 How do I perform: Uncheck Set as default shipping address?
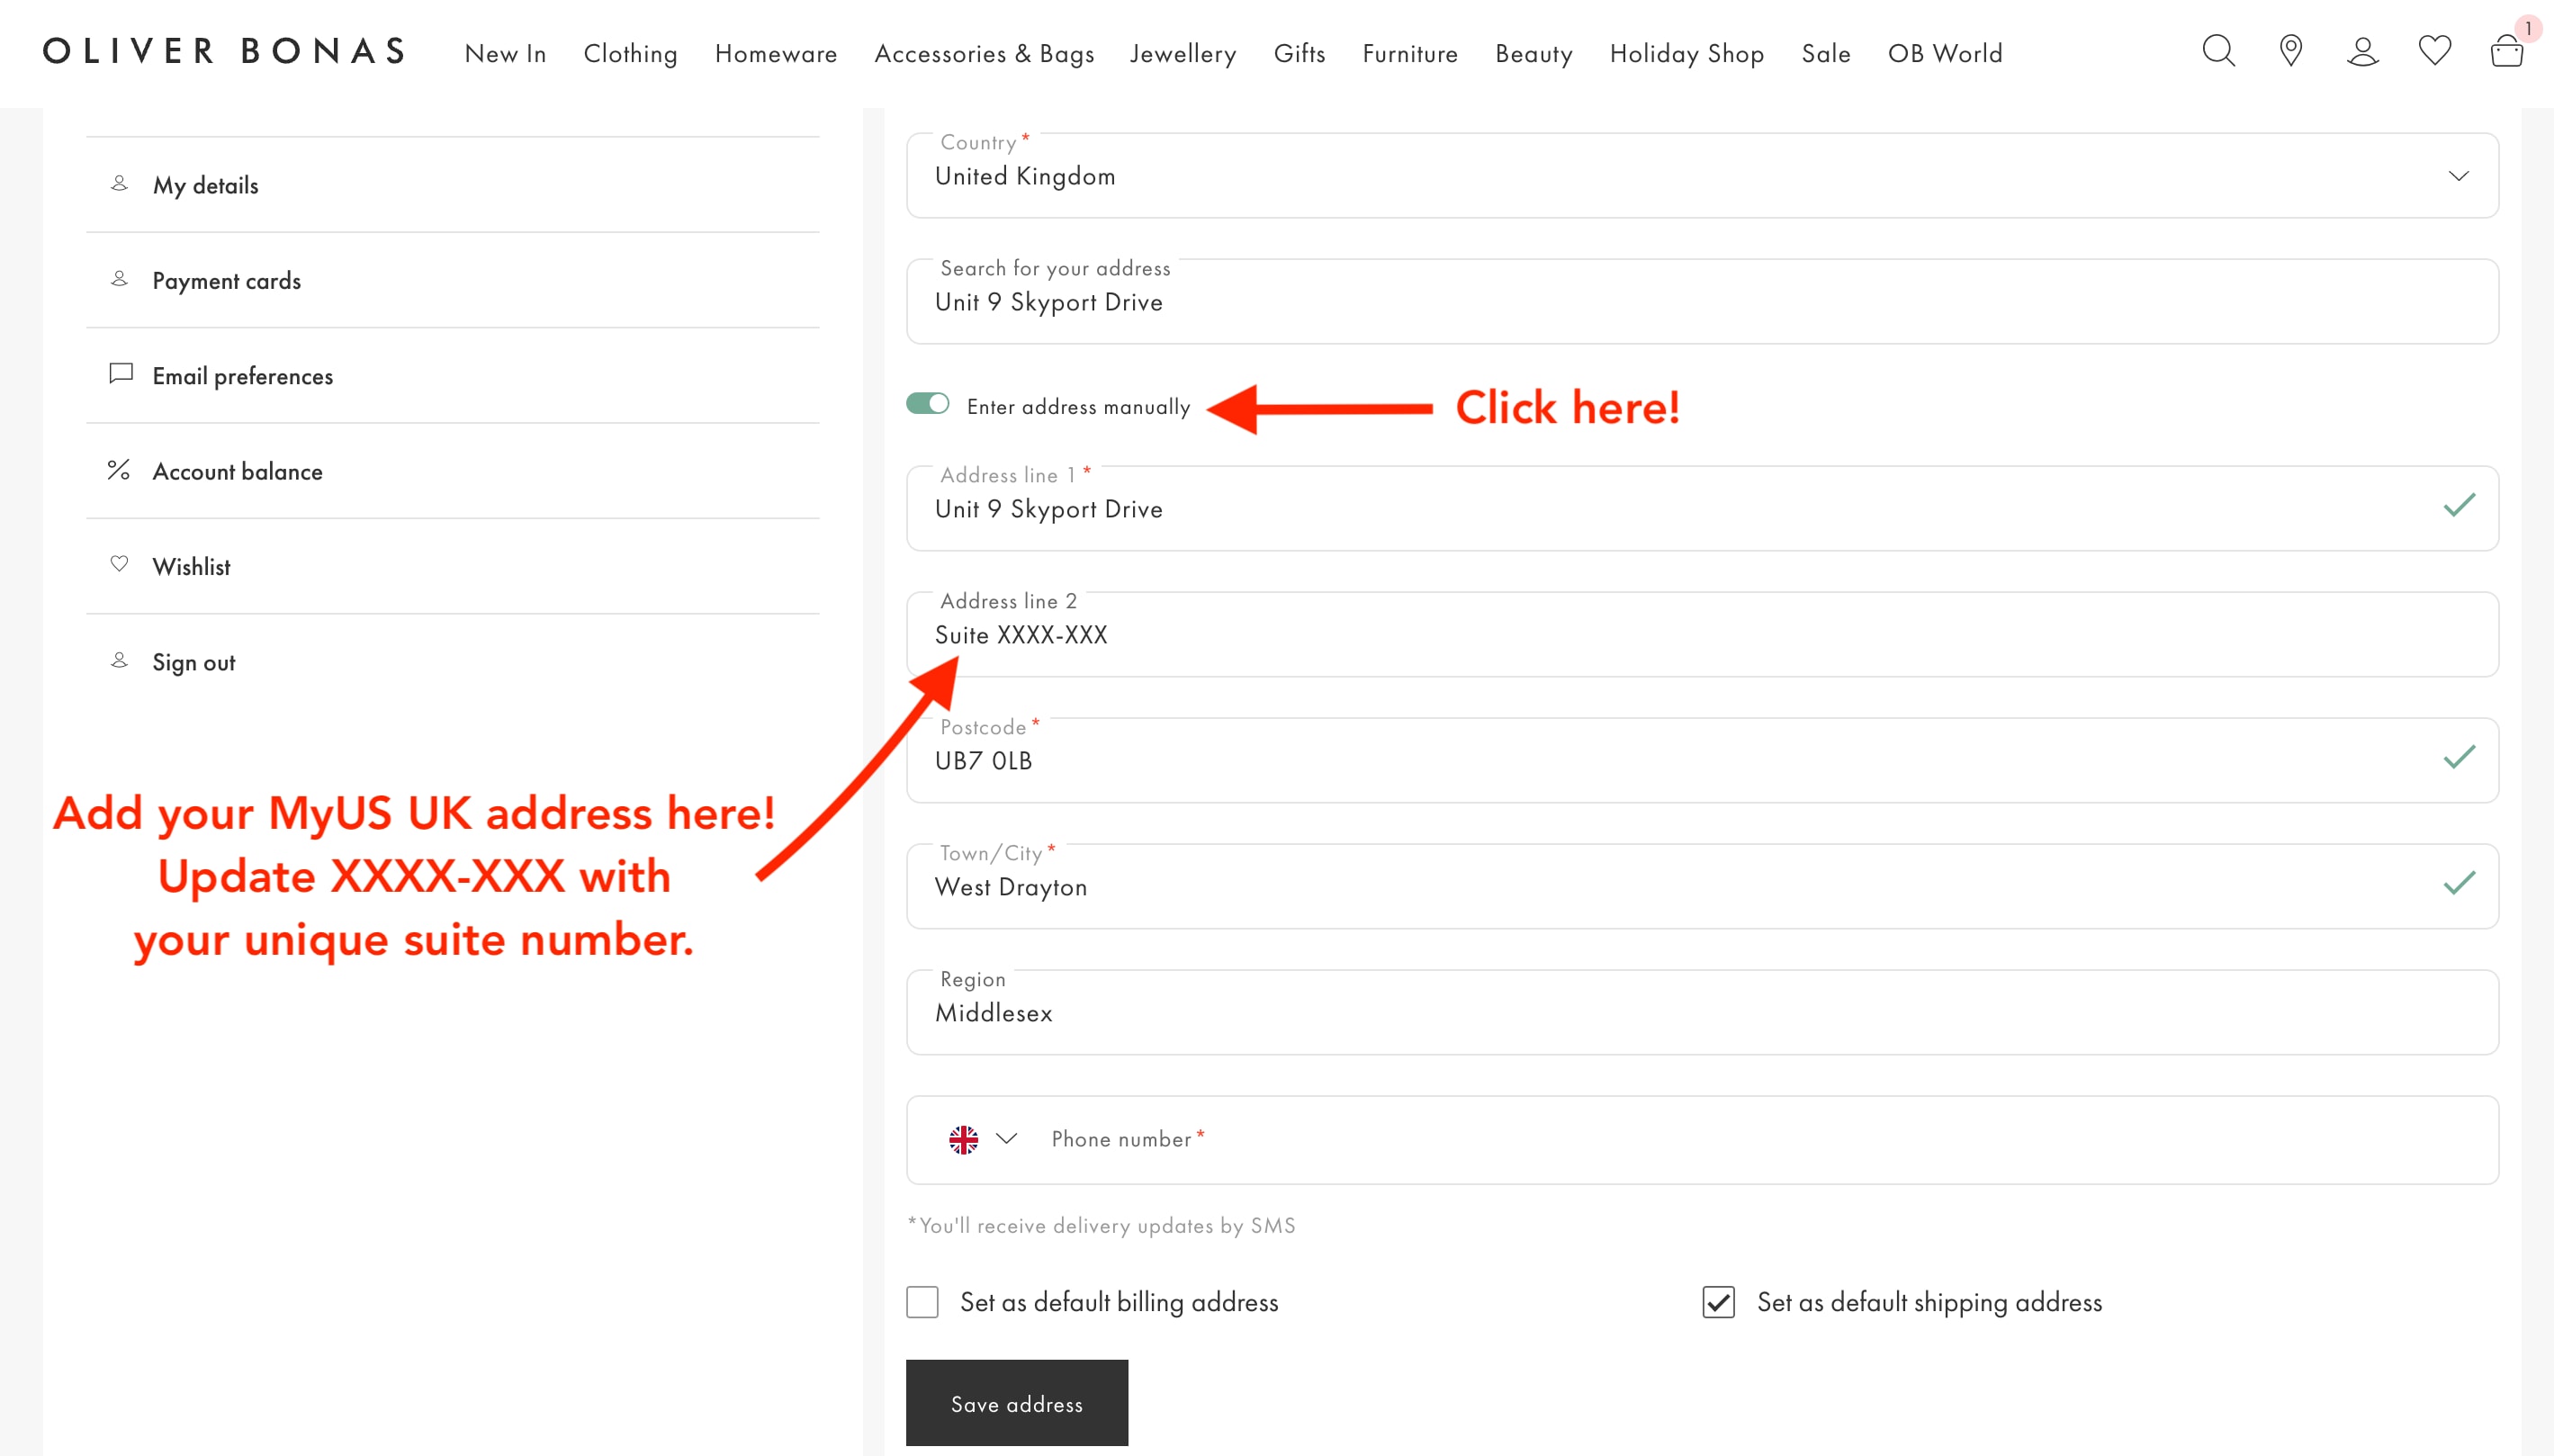pyautogui.click(x=1718, y=1302)
